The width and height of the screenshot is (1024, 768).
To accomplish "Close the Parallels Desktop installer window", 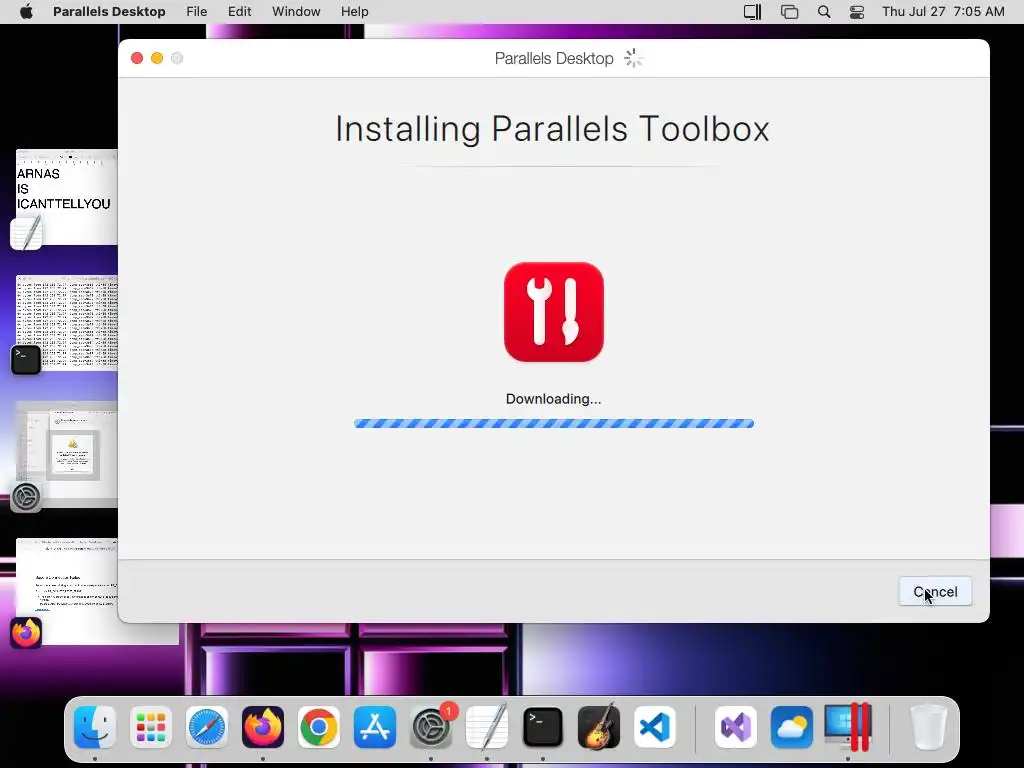I will (x=137, y=58).
